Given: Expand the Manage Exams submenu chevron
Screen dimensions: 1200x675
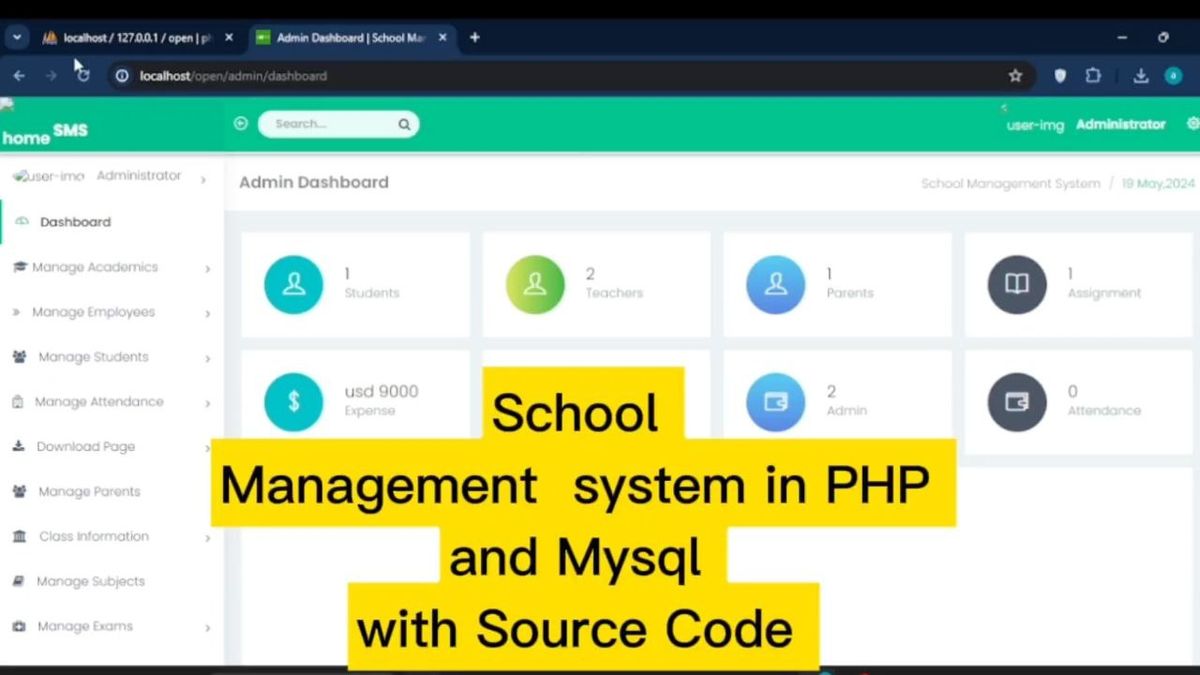Looking at the screenshot, I should coord(209,626).
